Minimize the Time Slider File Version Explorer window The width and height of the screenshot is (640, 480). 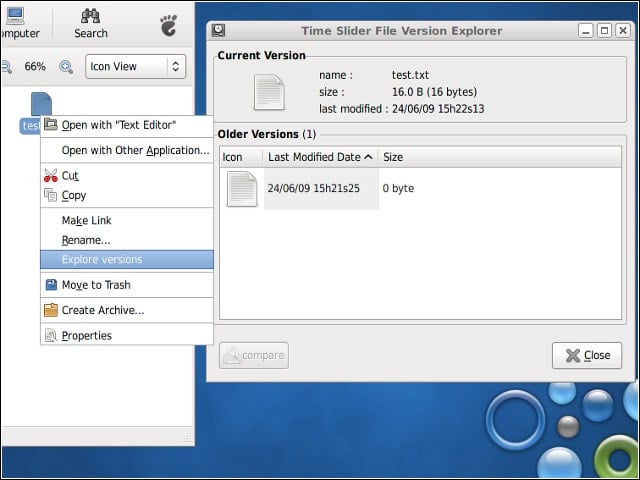[586, 31]
